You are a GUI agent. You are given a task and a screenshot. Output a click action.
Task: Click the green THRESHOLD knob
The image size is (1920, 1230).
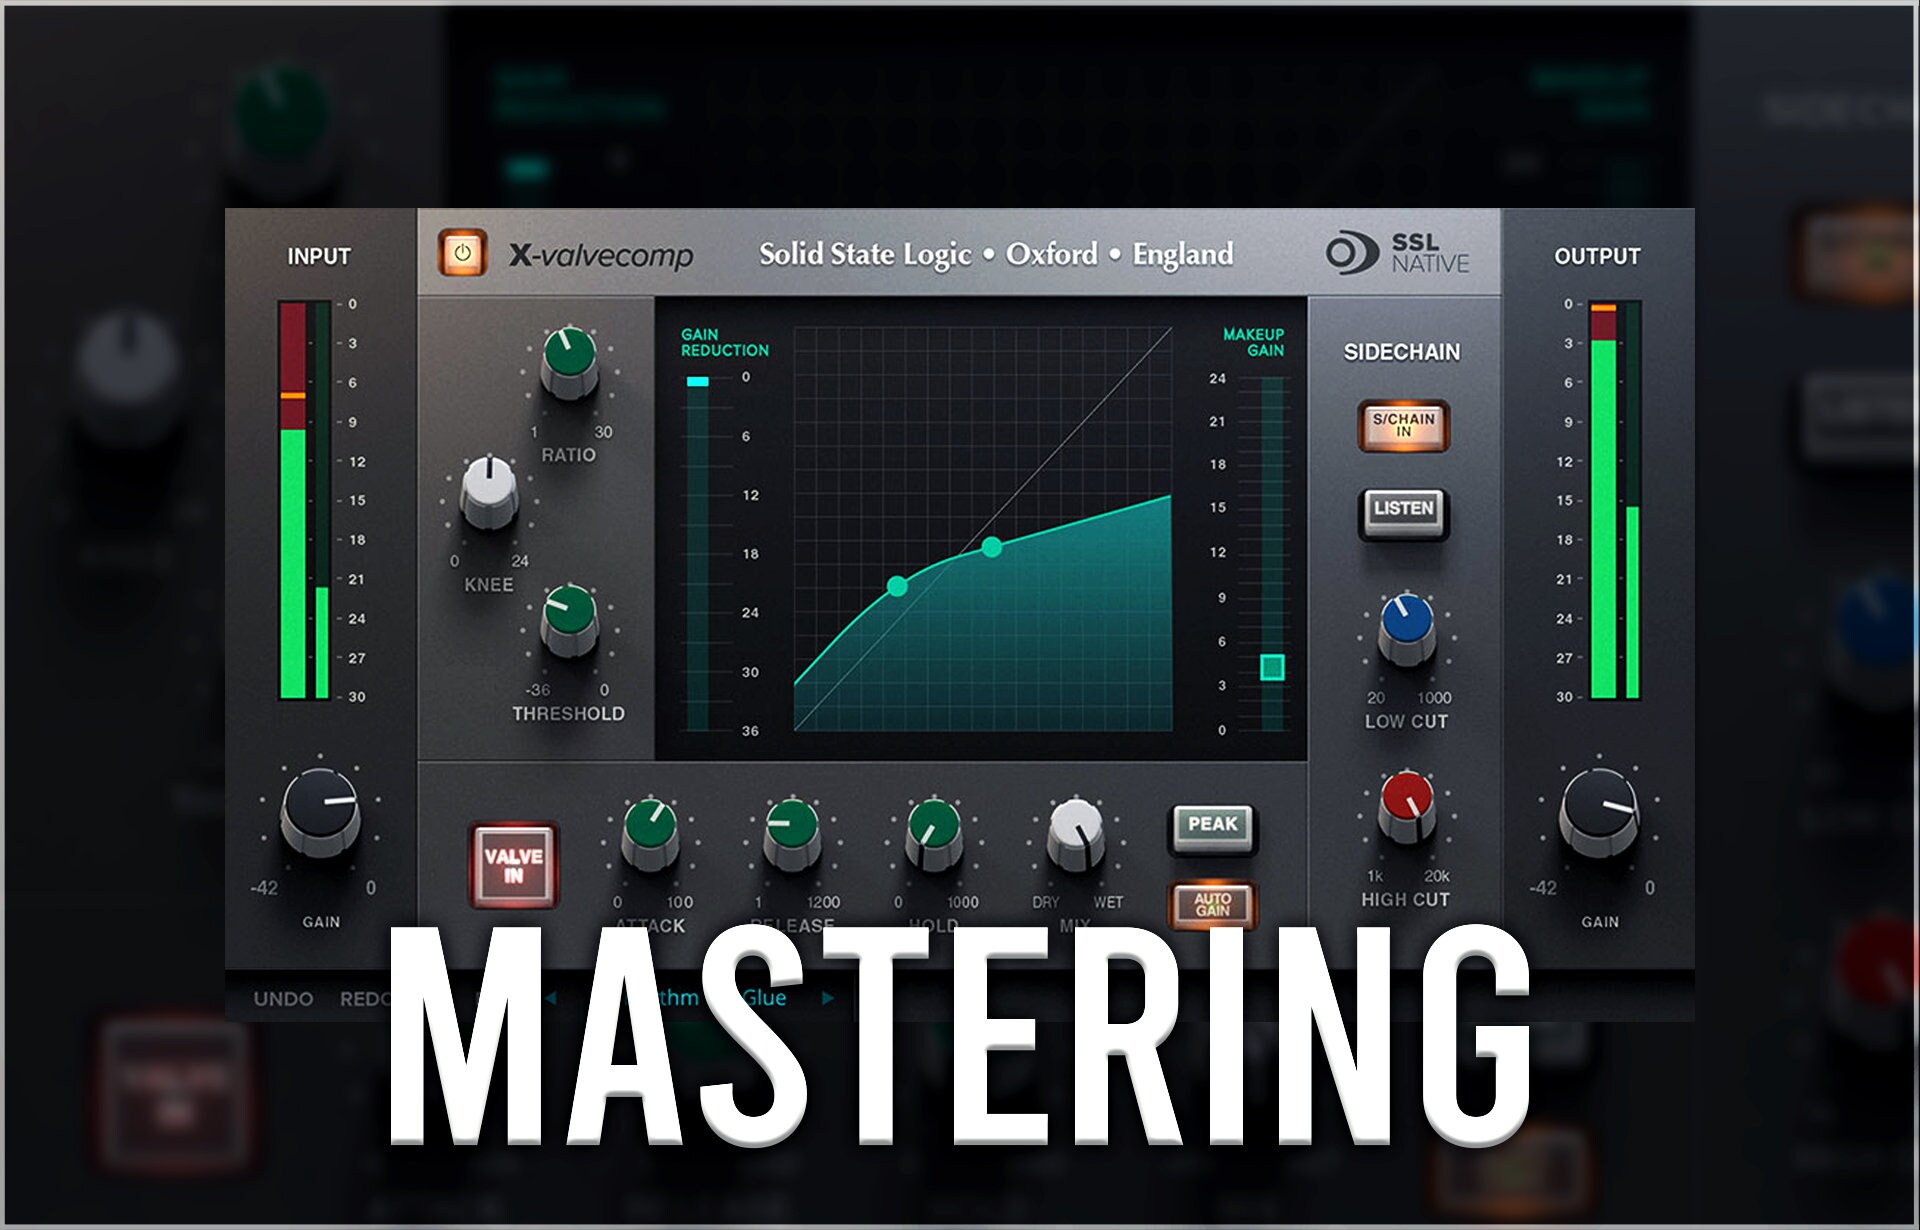[x=569, y=620]
